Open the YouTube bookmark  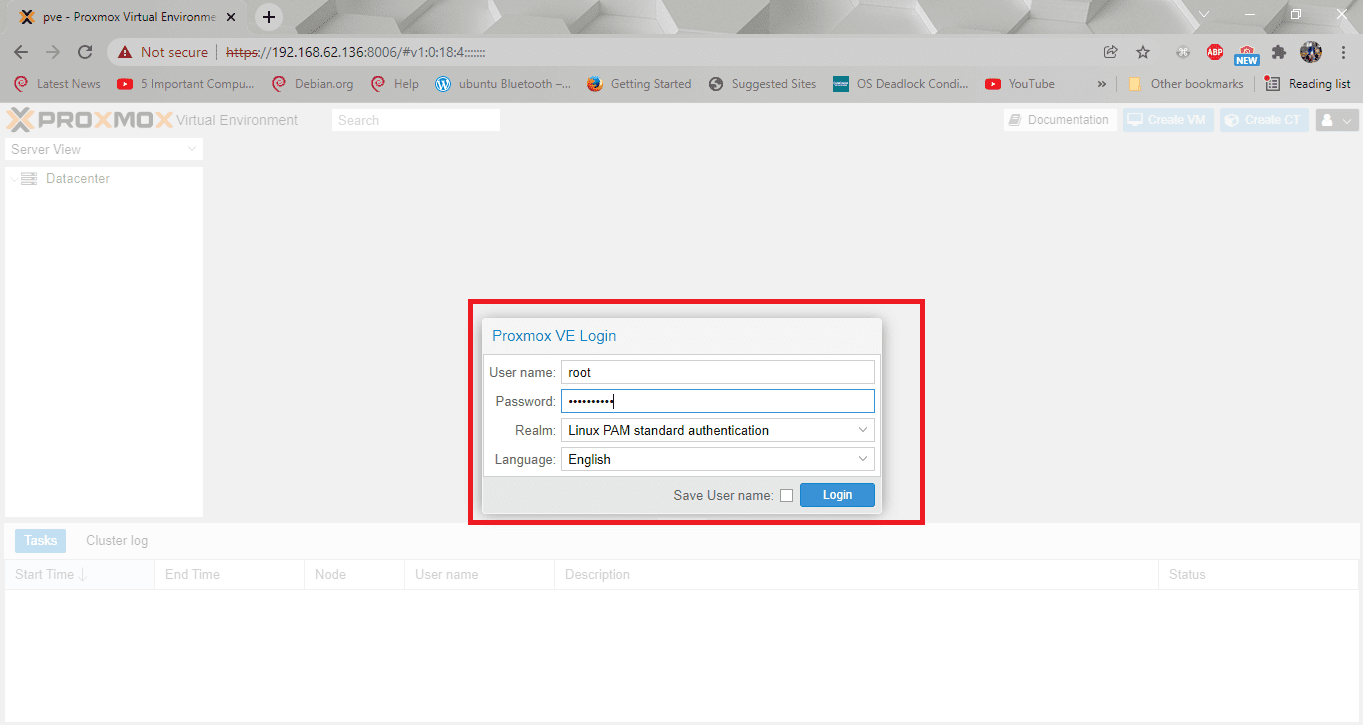click(1020, 84)
